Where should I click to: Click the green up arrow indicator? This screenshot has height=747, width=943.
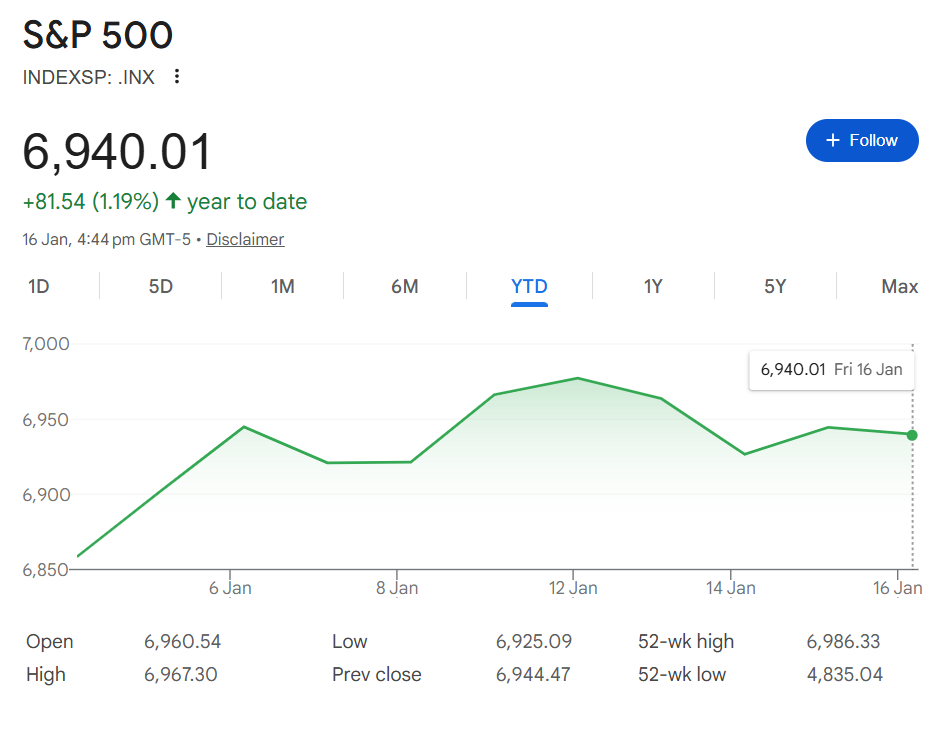(173, 201)
